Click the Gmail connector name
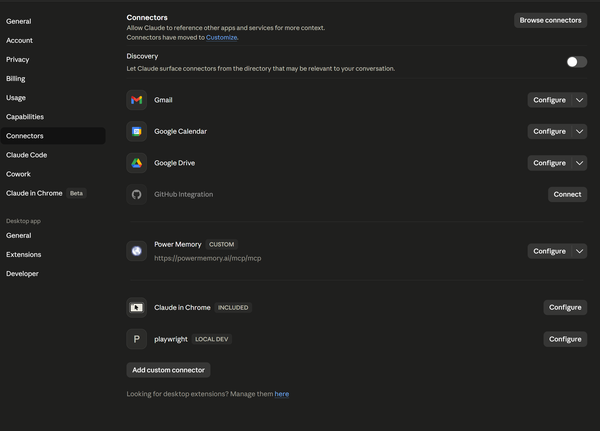 click(163, 100)
